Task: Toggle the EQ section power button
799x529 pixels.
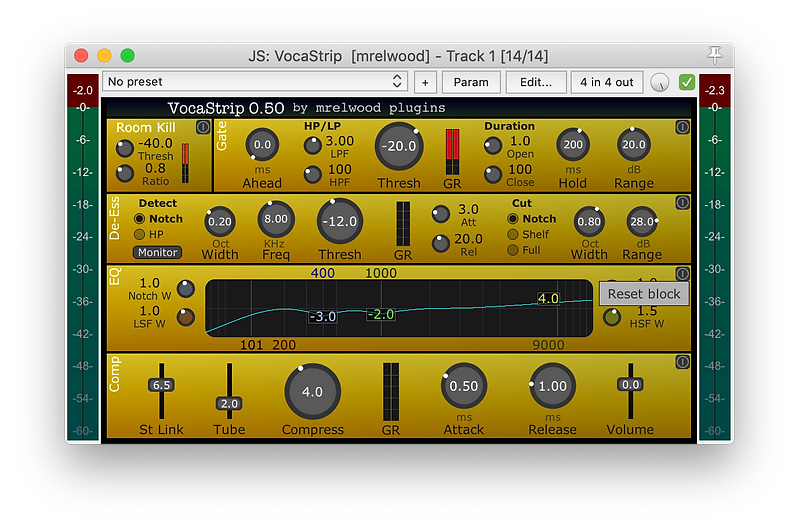Action: 682,274
